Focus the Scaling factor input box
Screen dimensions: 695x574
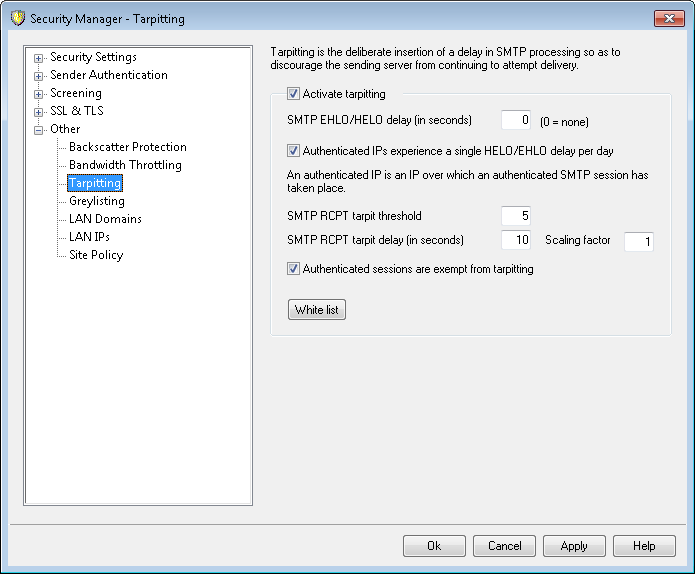[x=638, y=241]
